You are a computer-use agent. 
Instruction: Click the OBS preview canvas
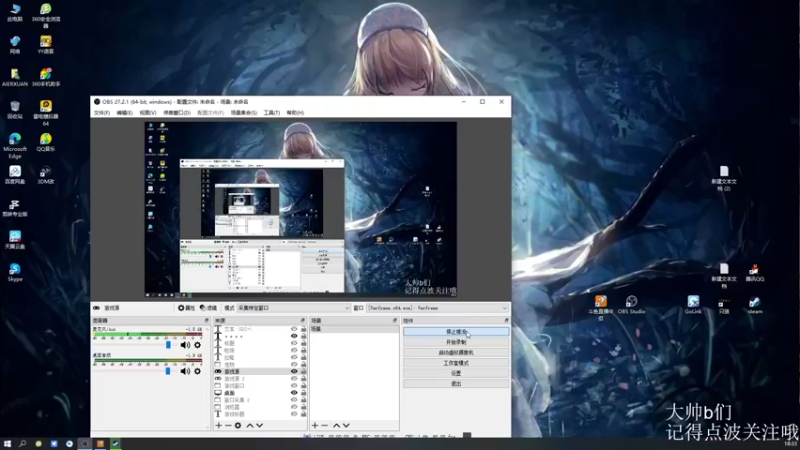[x=301, y=208]
